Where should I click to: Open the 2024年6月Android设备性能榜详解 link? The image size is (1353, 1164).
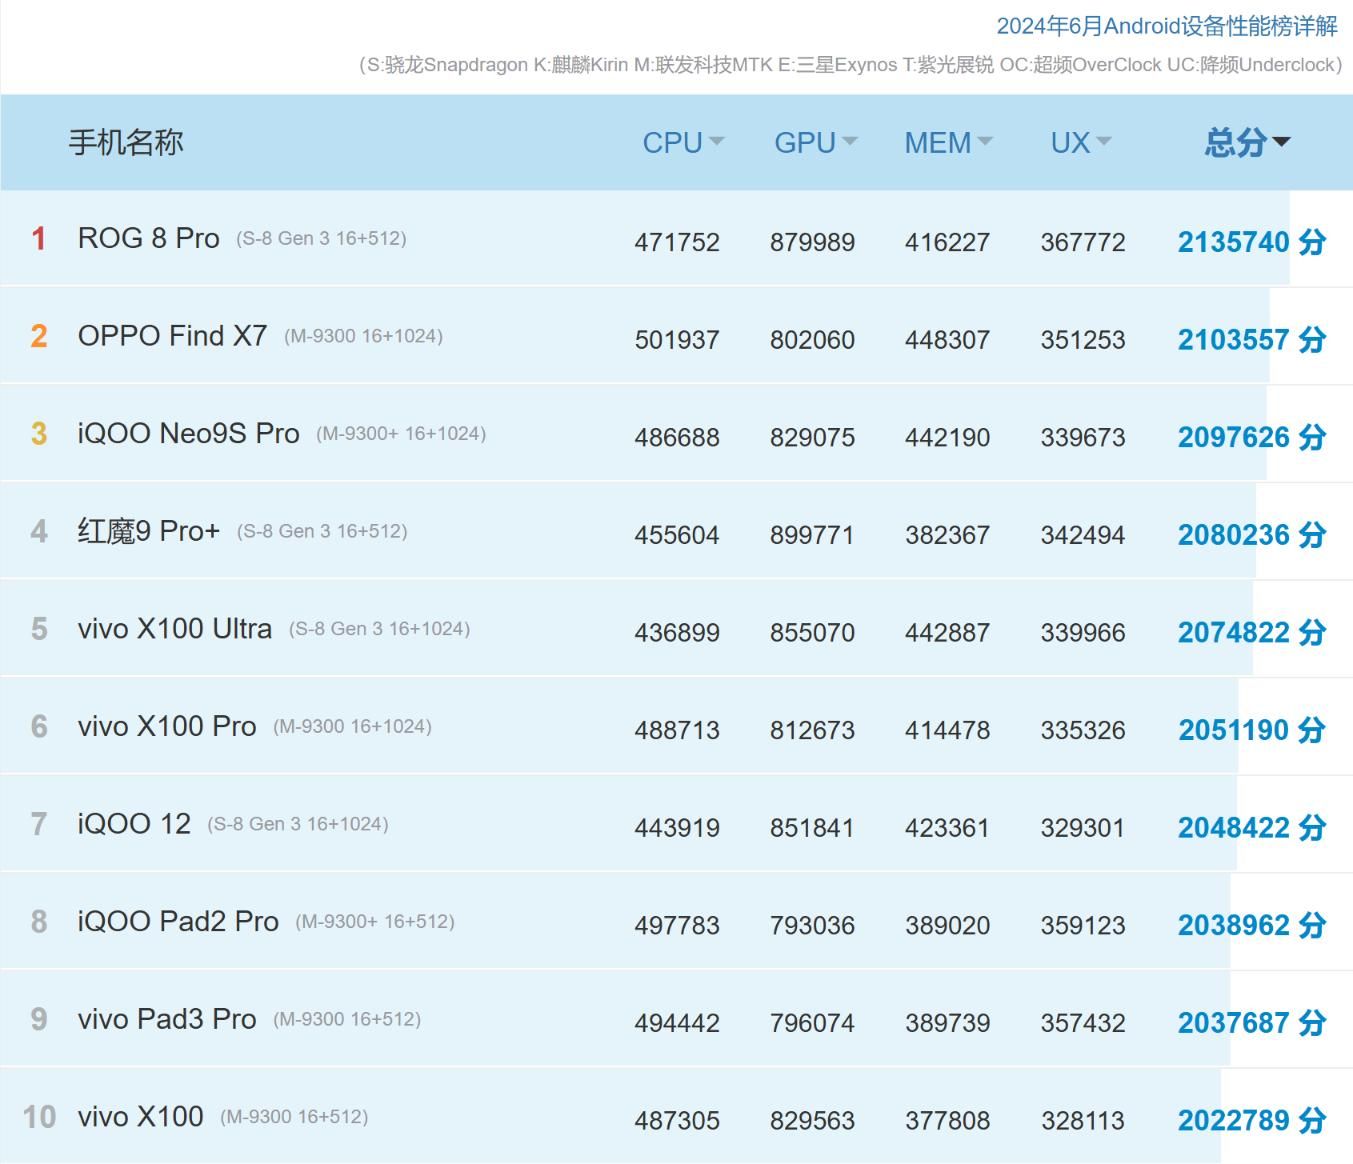click(x=1167, y=26)
